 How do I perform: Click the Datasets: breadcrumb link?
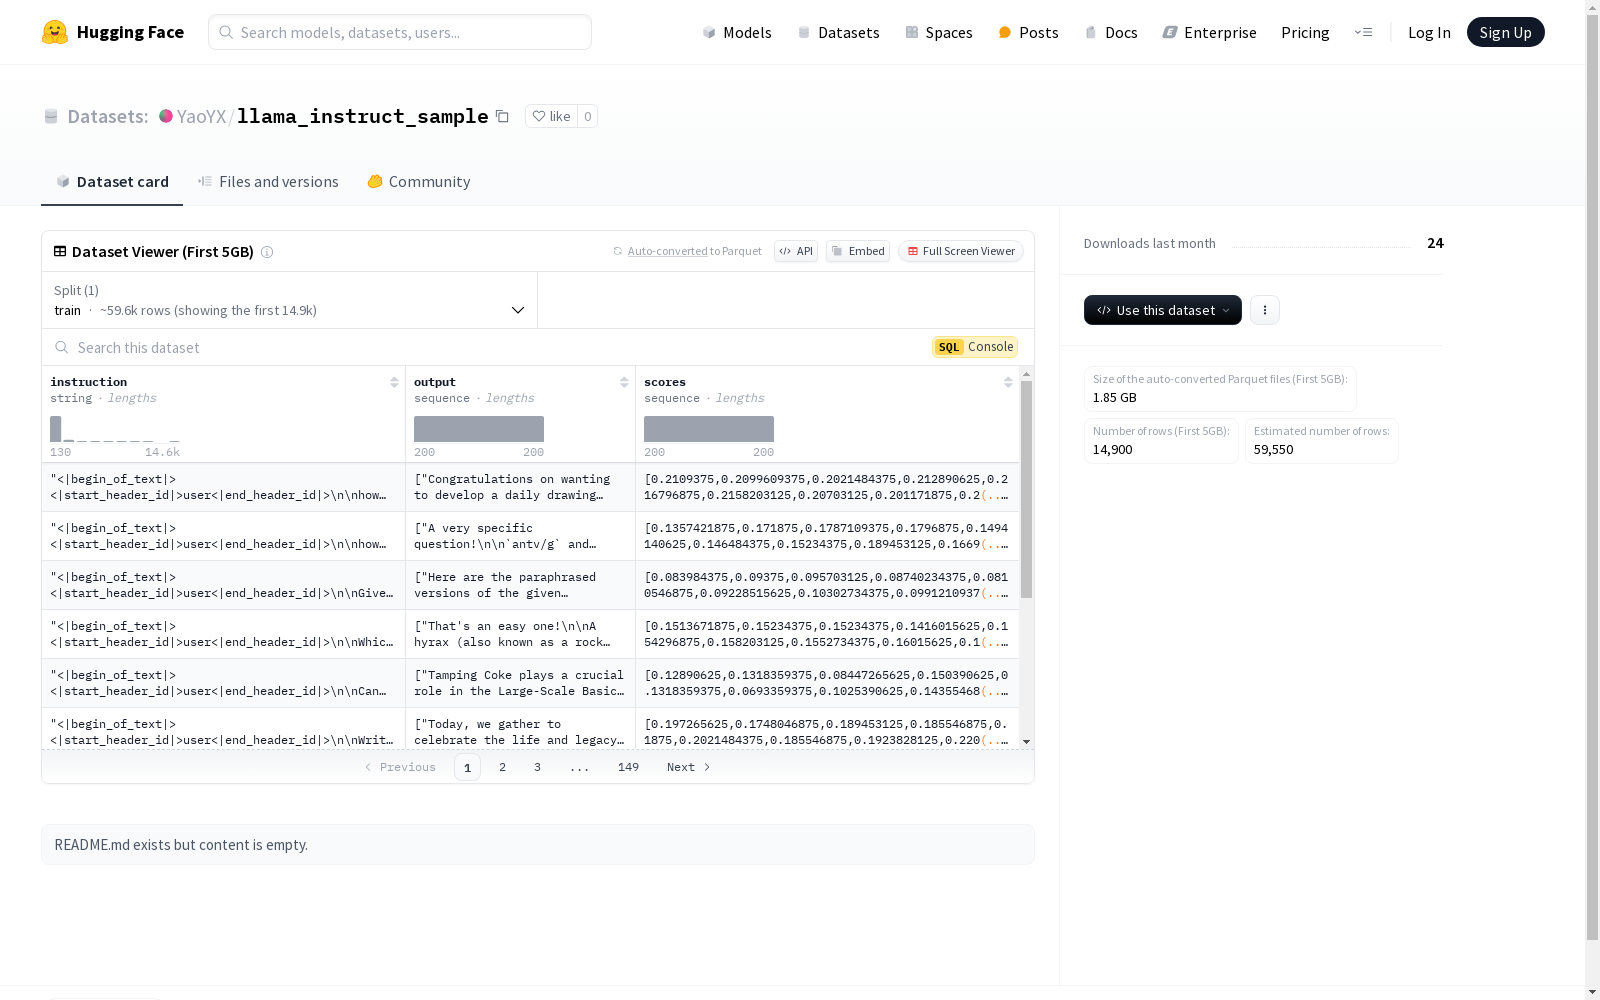[108, 116]
